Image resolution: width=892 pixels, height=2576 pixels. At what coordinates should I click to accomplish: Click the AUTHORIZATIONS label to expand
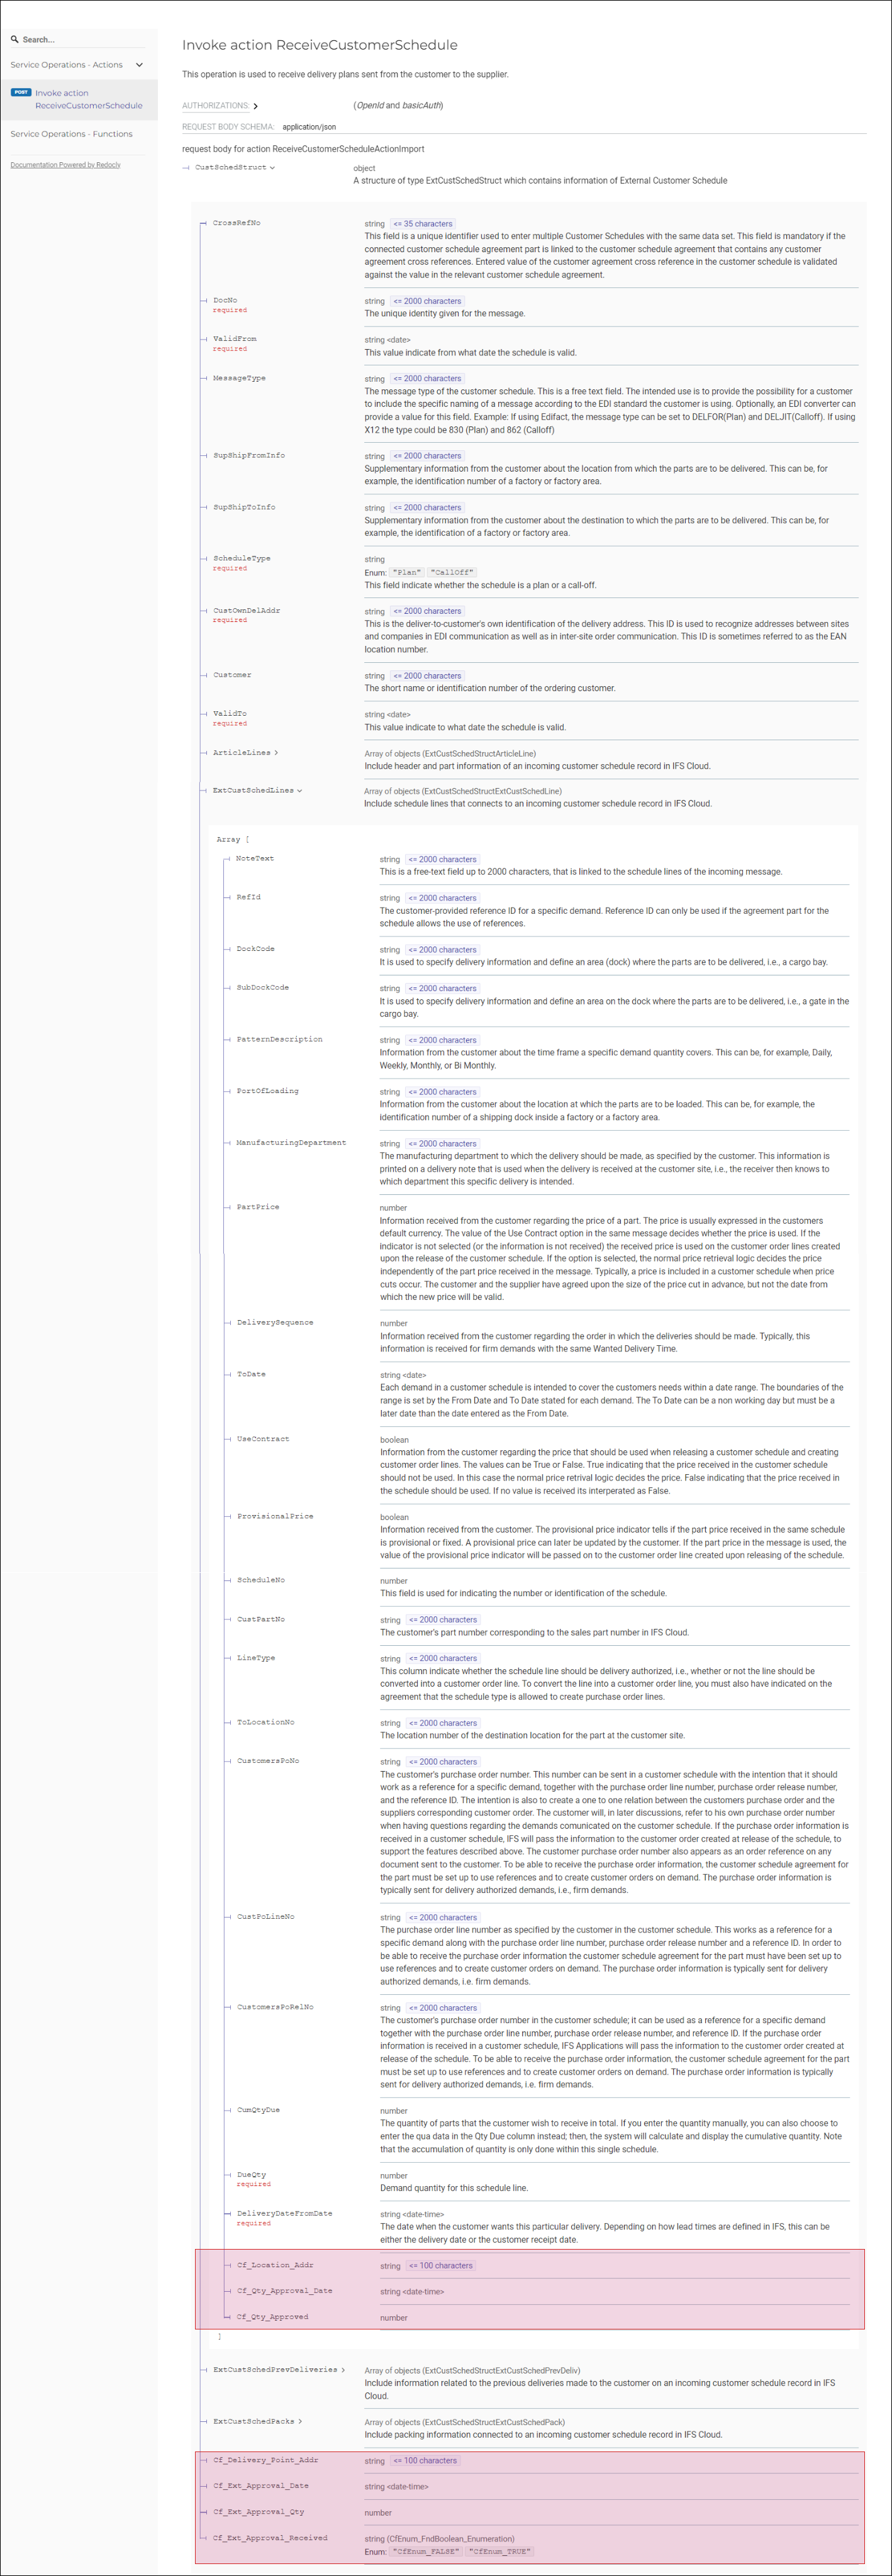click(x=215, y=106)
